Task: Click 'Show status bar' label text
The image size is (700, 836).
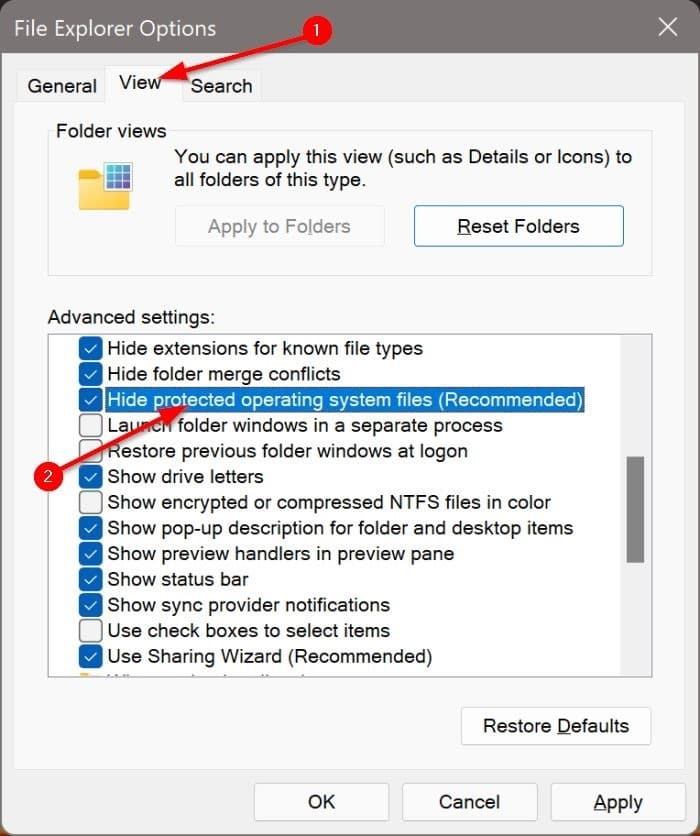Action: pyautogui.click(x=178, y=579)
